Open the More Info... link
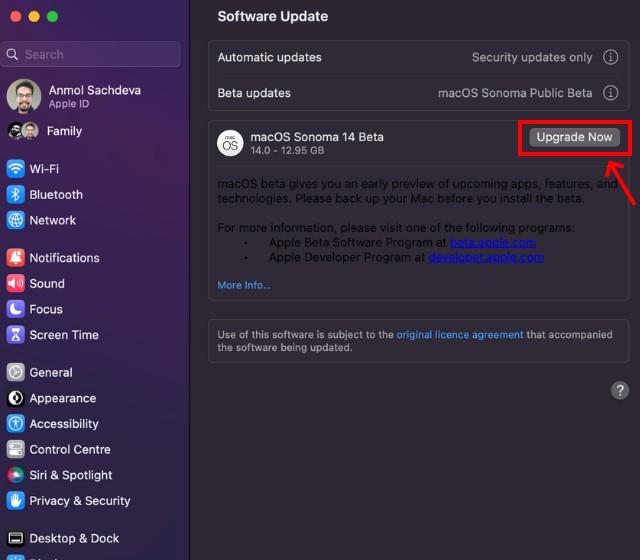This screenshot has height=560, width=640. click(244, 285)
